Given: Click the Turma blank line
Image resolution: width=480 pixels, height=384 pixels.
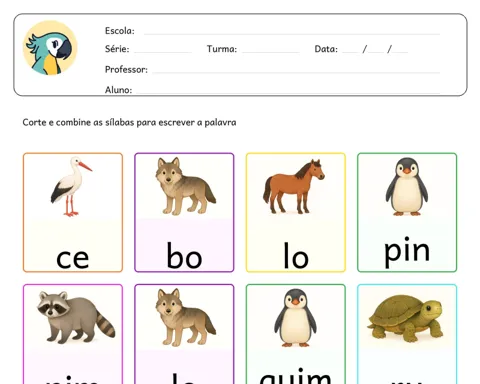Looking at the screenshot, I should click(270, 52).
